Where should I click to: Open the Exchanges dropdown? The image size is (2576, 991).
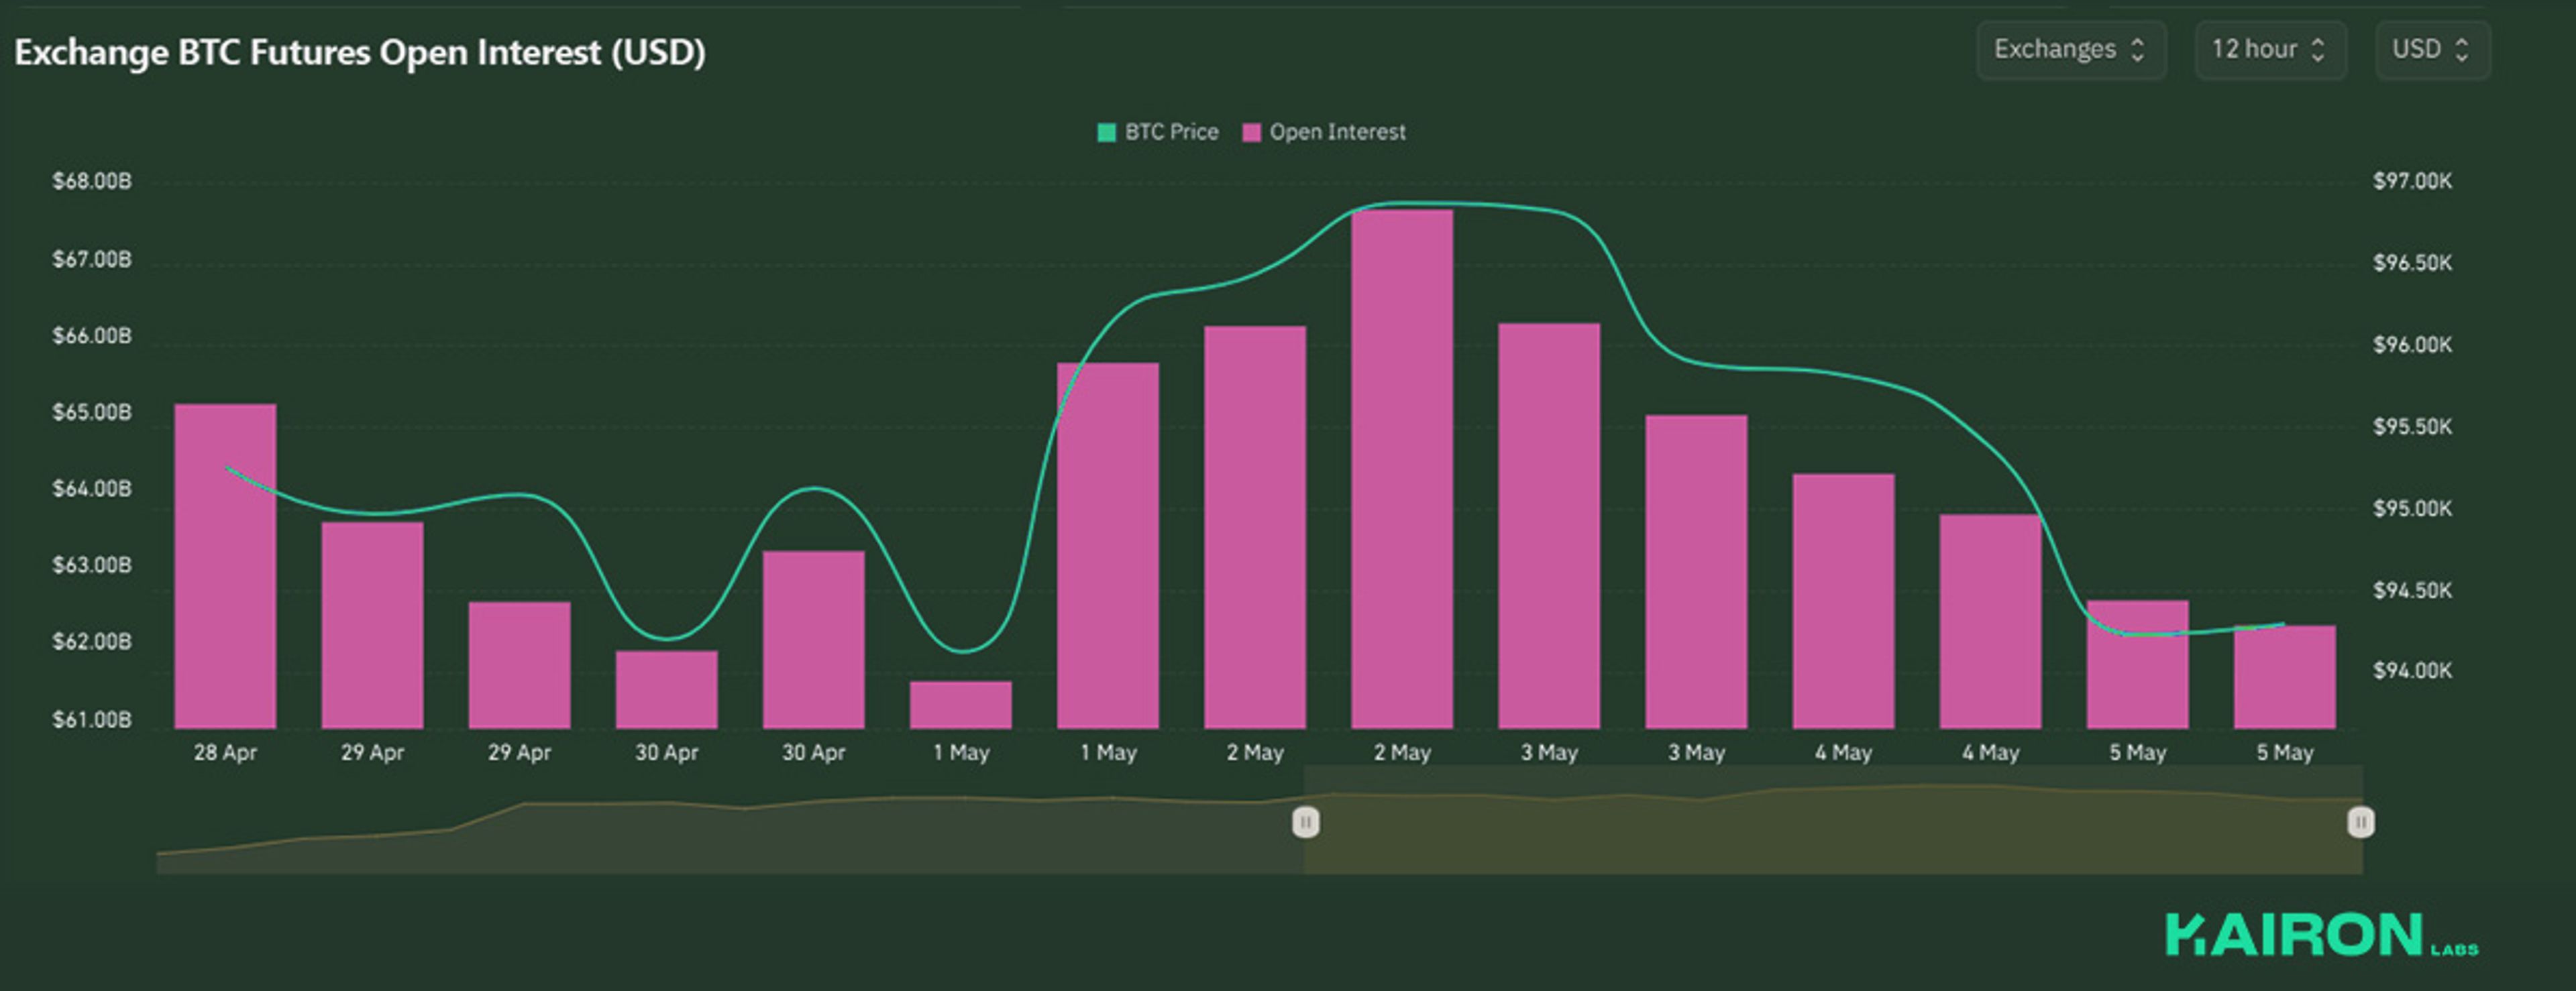pos(2069,50)
